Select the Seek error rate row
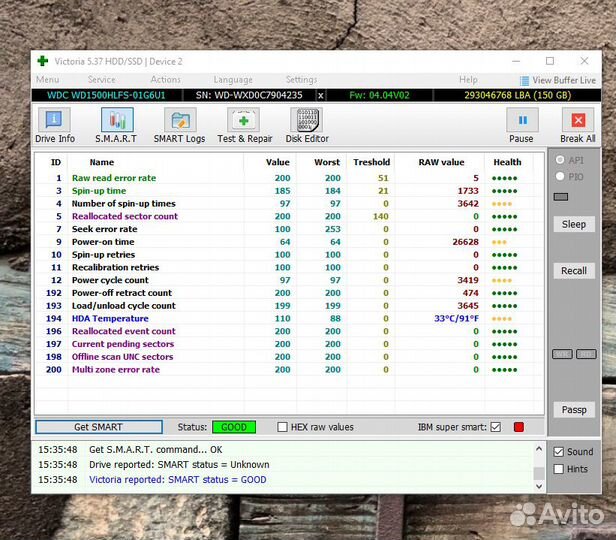 (x=290, y=229)
